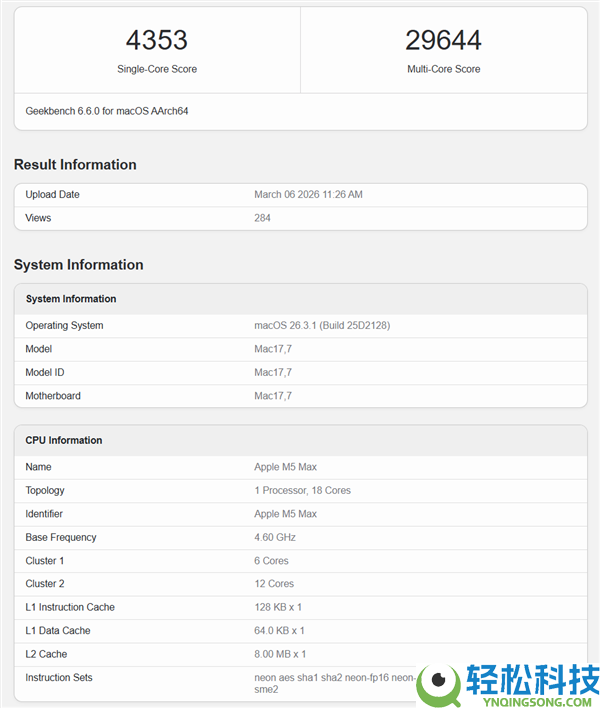The height and width of the screenshot is (708, 600).
Task: Select the Upload Date value March 06 2026
Action: tap(308, 195)
